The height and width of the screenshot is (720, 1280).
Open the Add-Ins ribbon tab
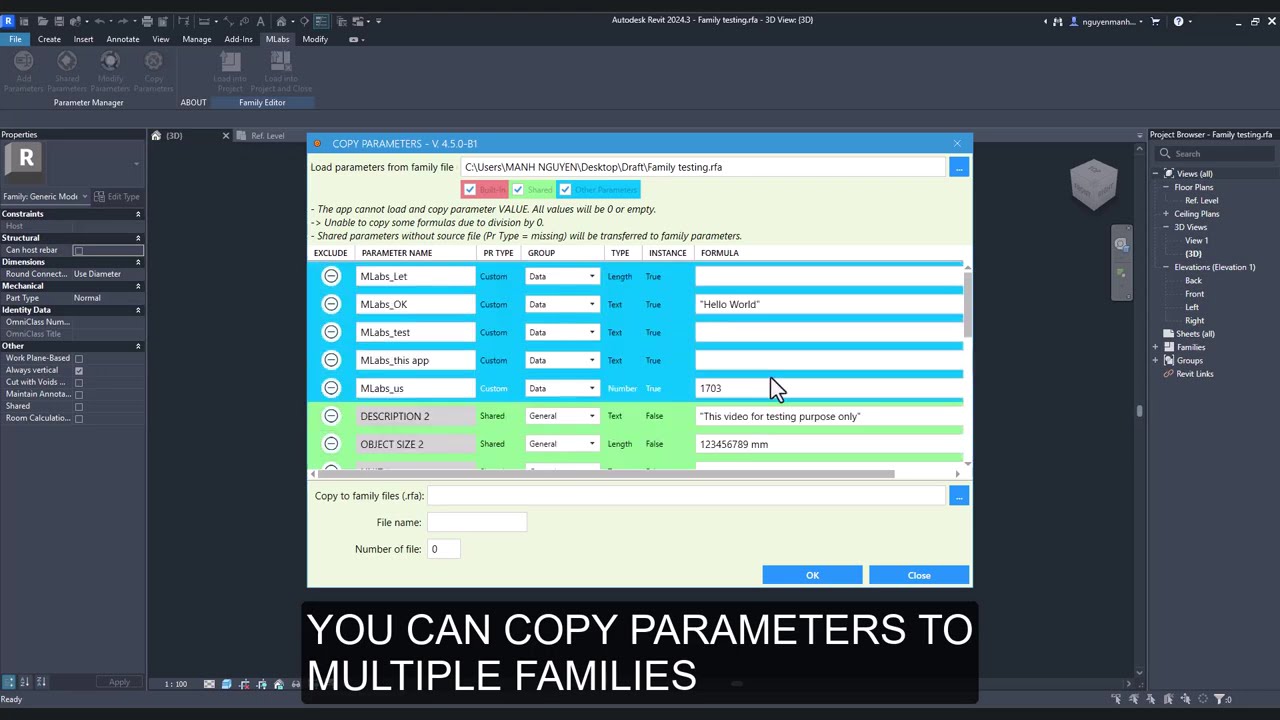(x=238, y=39)
